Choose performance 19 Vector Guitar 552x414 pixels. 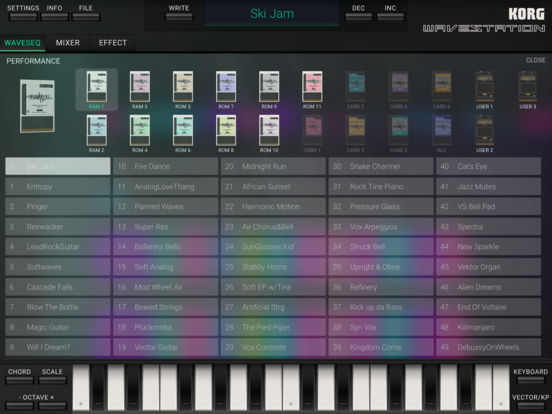(x=165, y=347)
